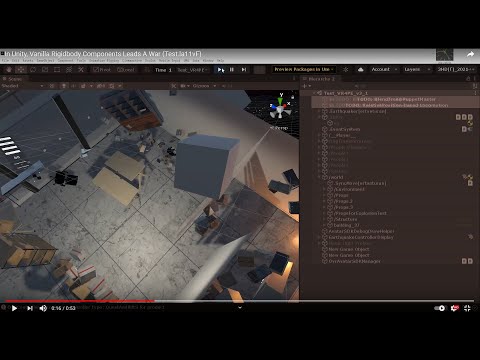Select the EventSystem hierarchy item

[x=345, y=129]
